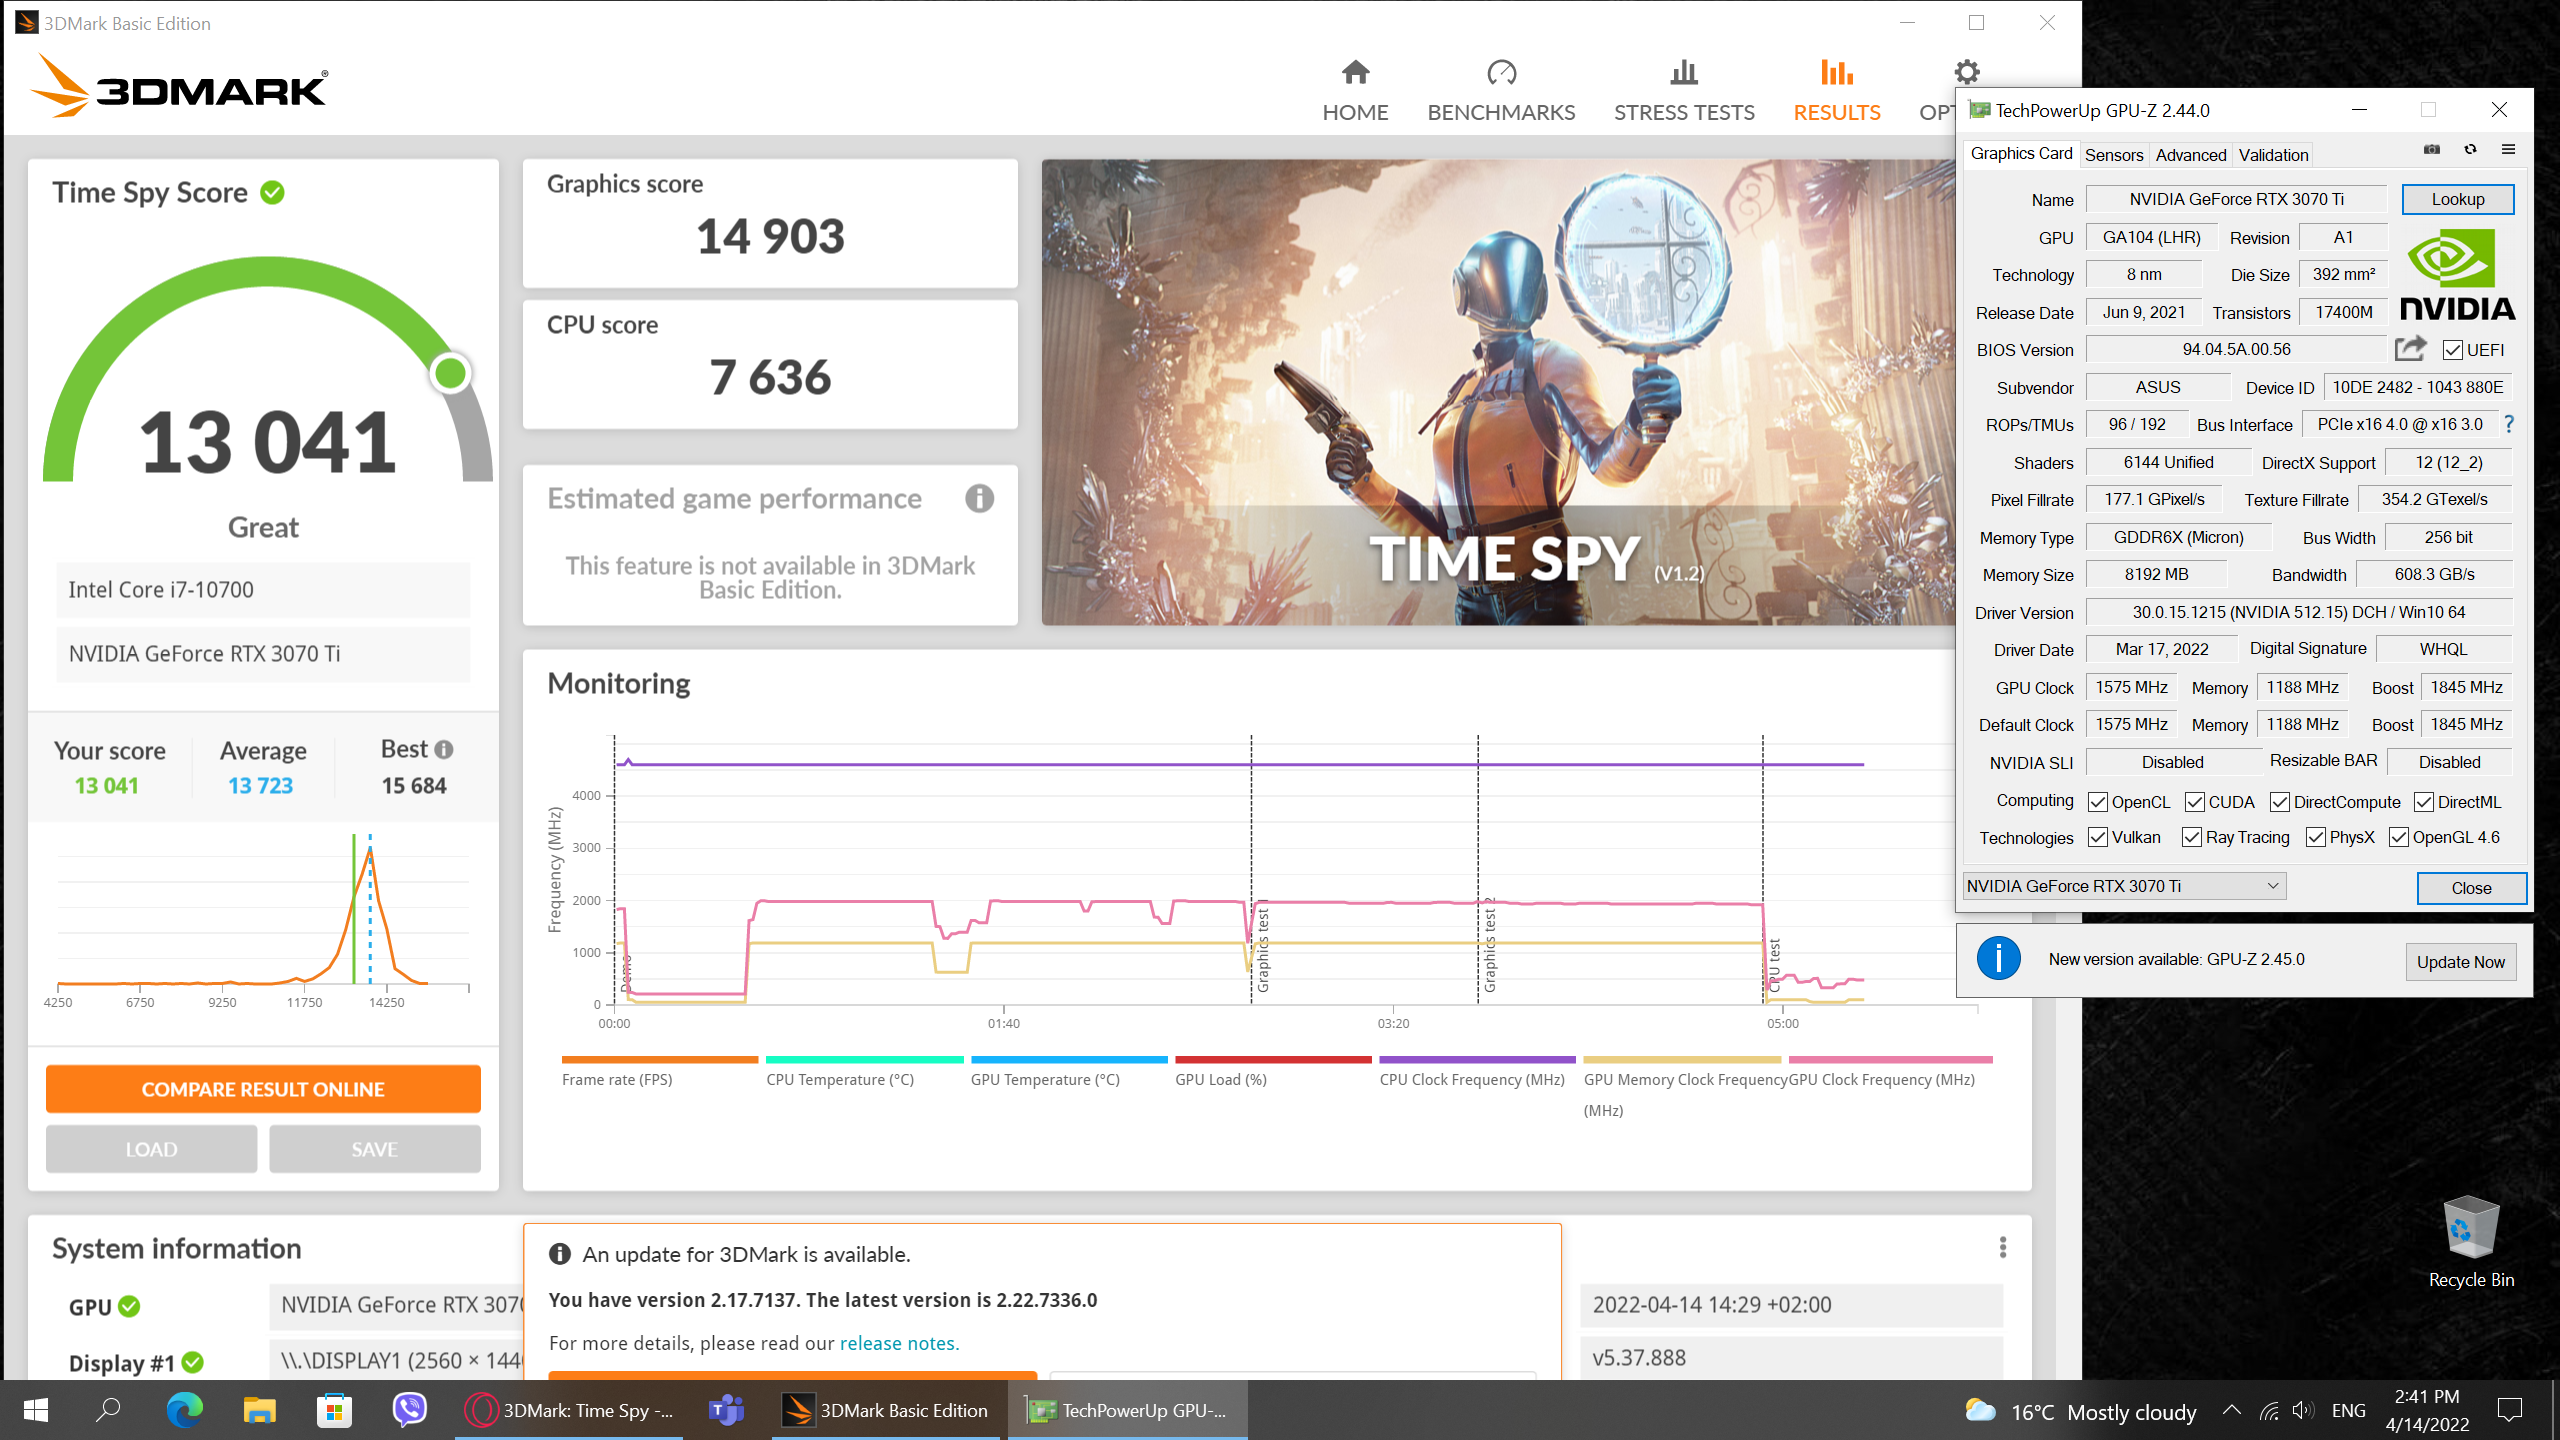This screenshot has width=2560, height=1440.
Task: Toggle the UEFI checkbox
Action: click(x=2453, y=350)
